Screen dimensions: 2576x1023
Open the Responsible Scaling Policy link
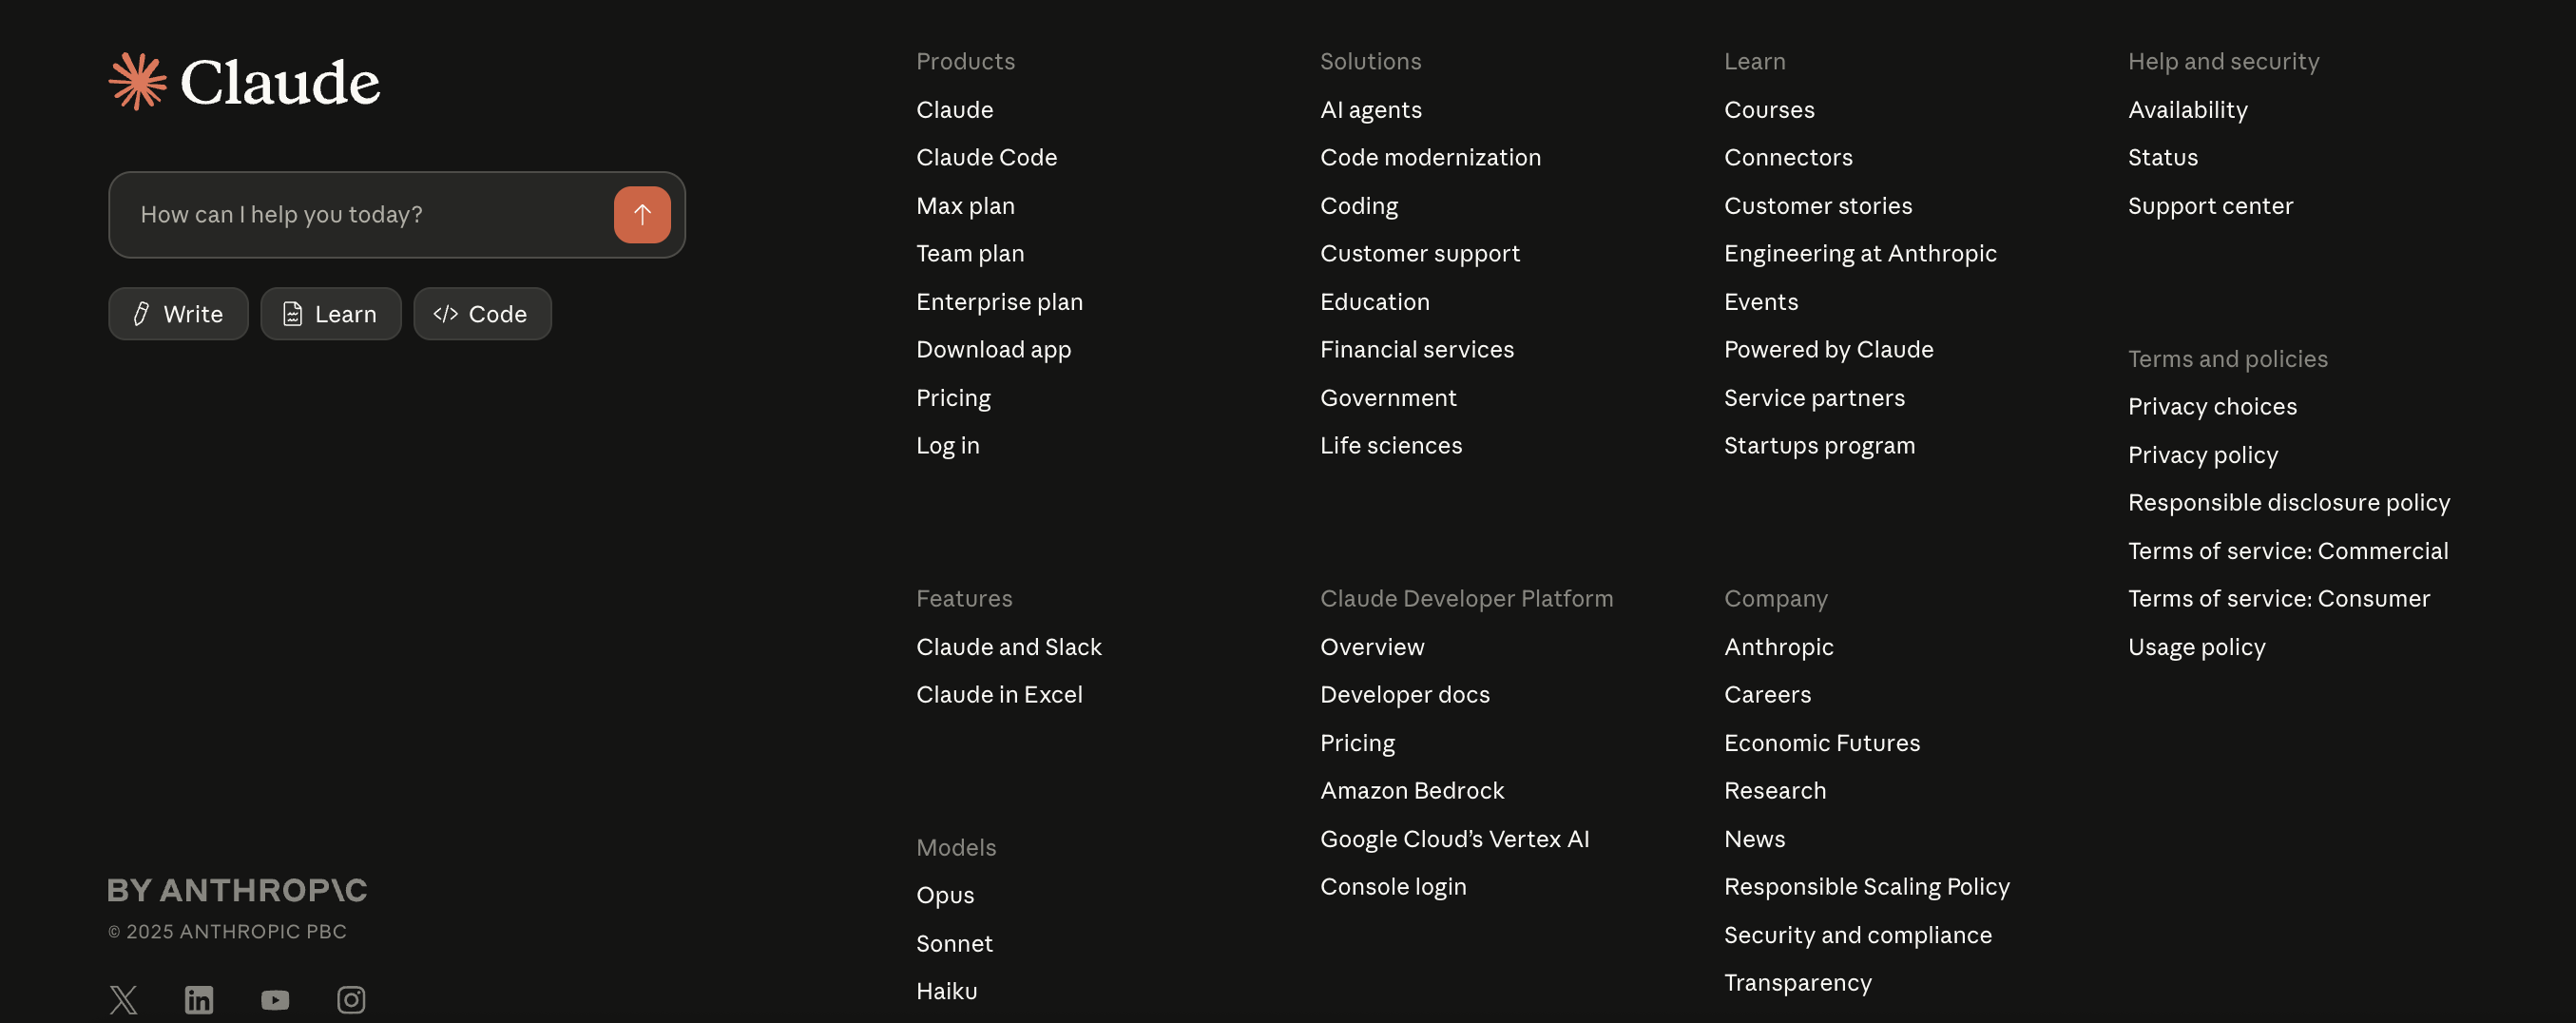[1866, 886]
